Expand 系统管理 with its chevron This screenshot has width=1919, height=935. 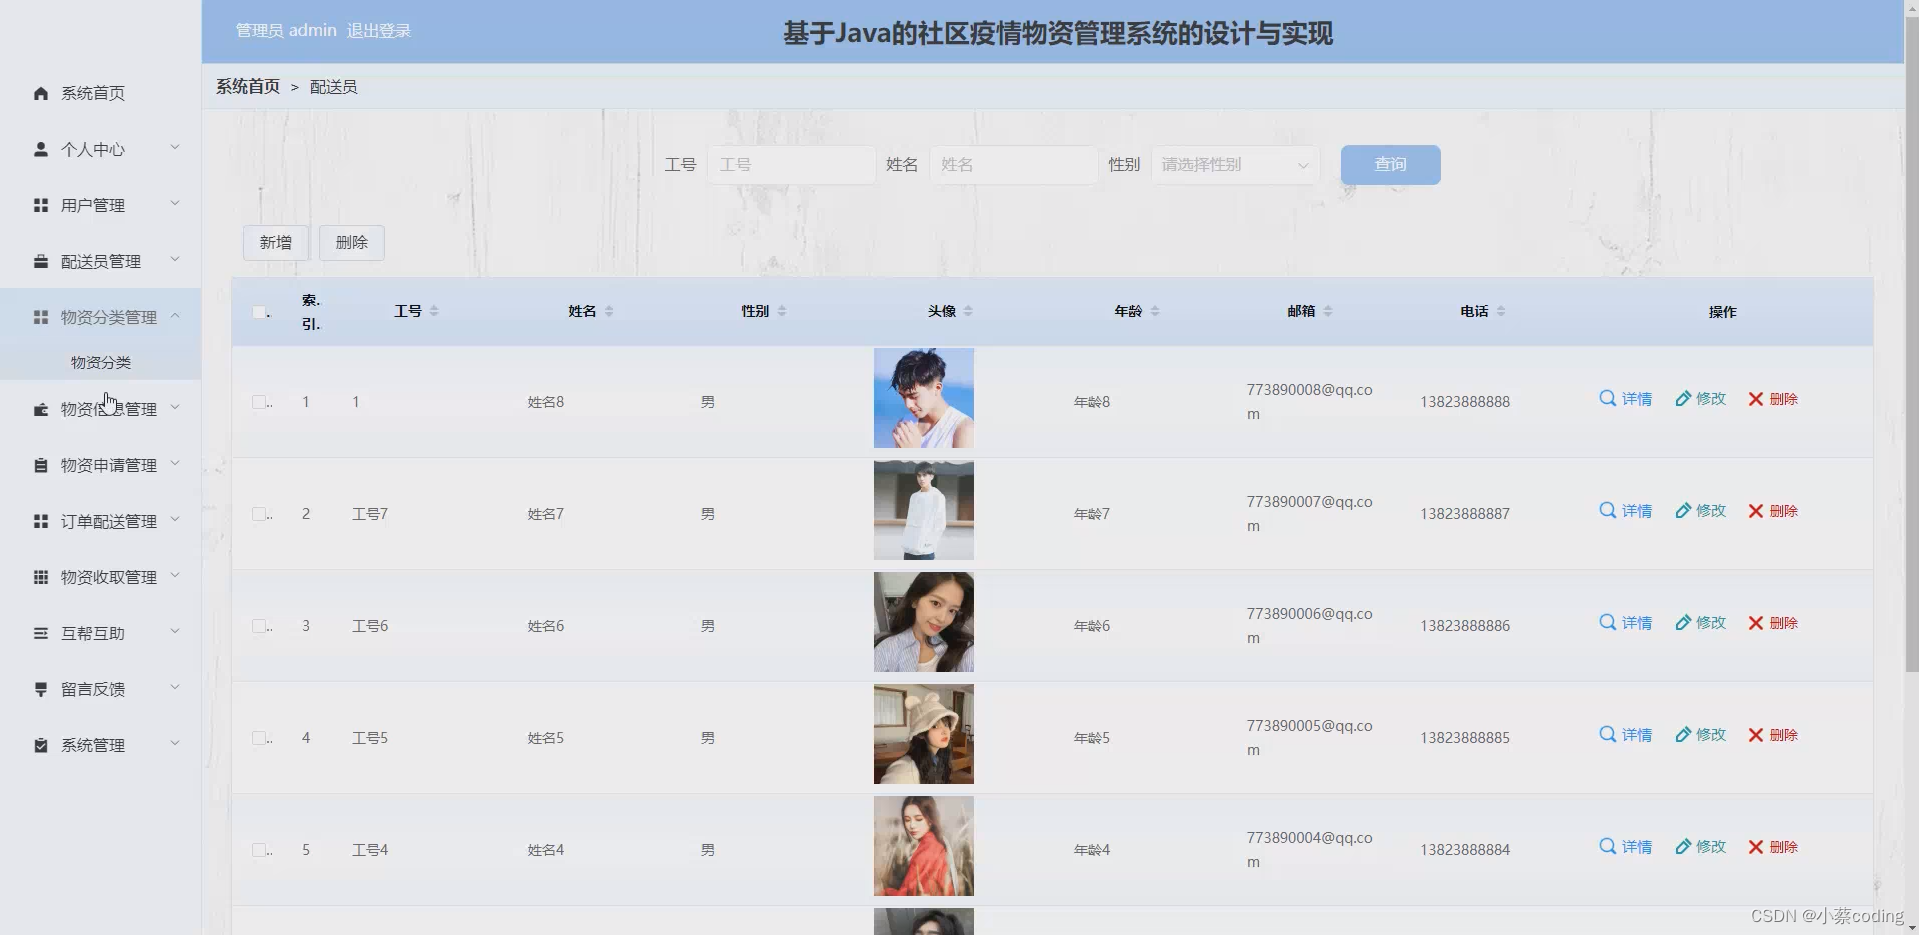pos(175,744)
